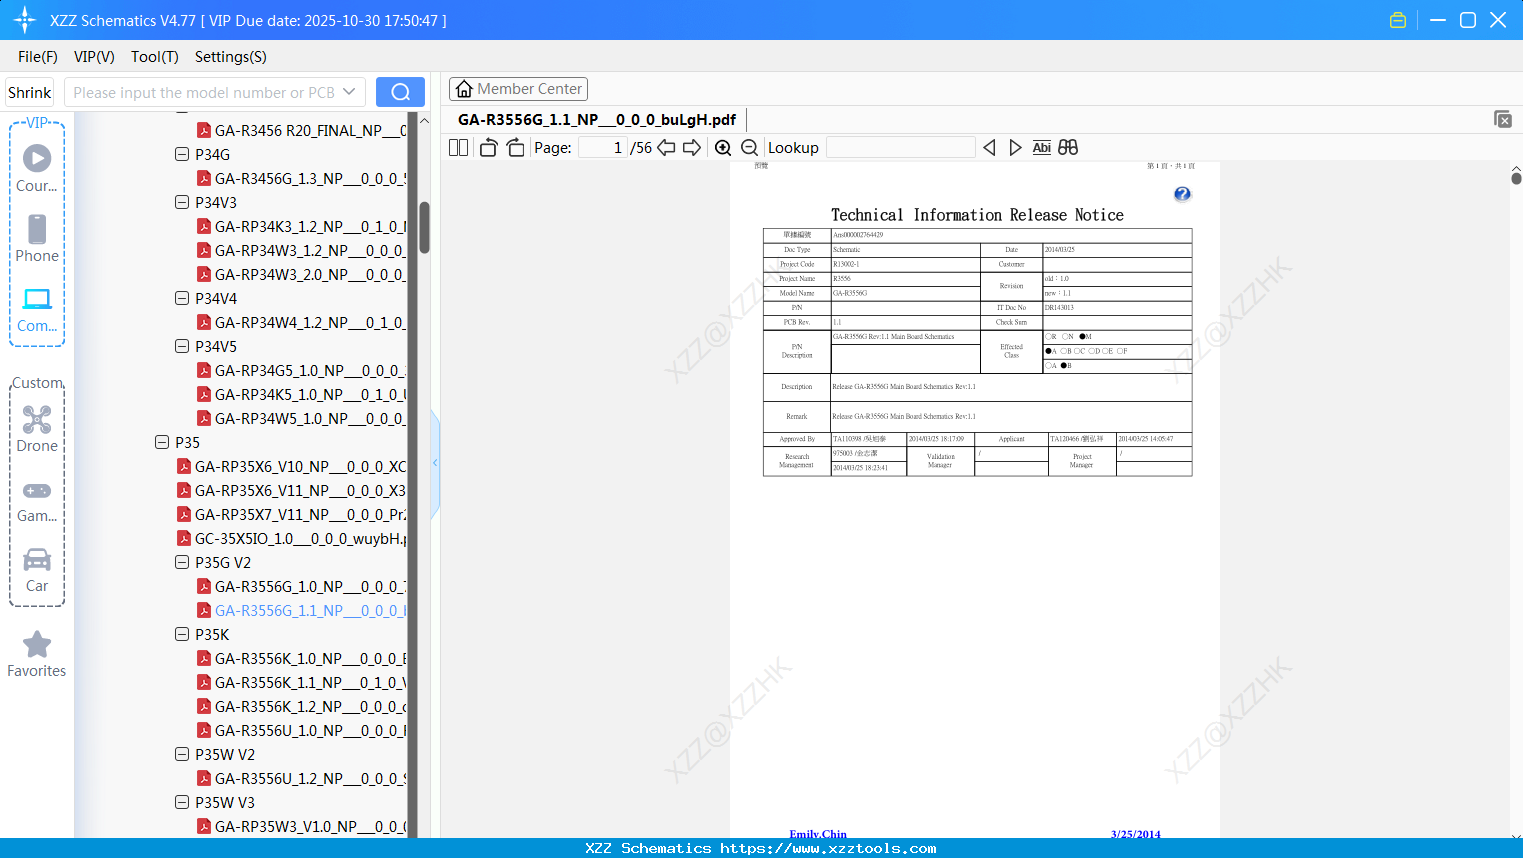Open the model number dropdown arrow

pyautogui.click(x=349, y=92)
